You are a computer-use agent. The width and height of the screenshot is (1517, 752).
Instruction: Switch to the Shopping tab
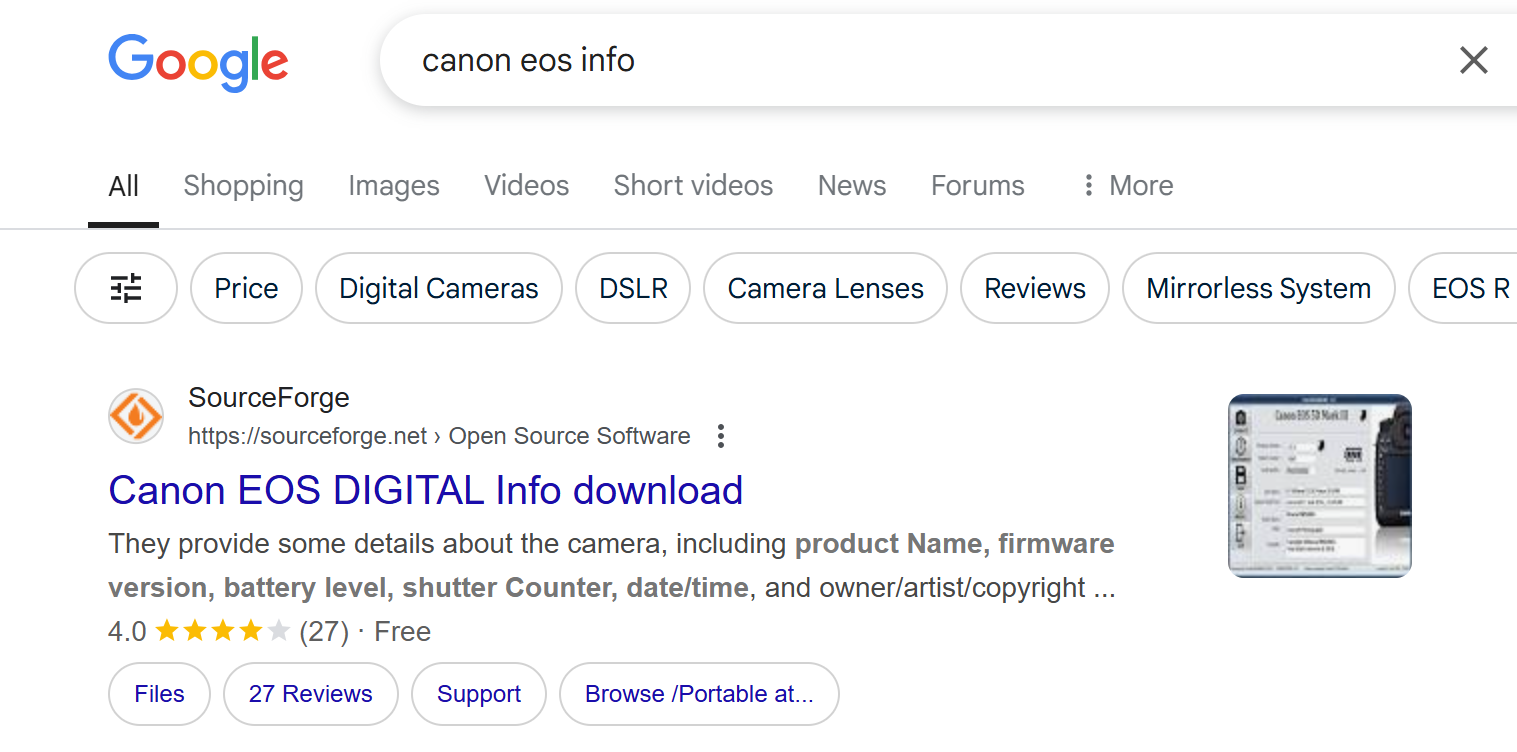point(243,186)
